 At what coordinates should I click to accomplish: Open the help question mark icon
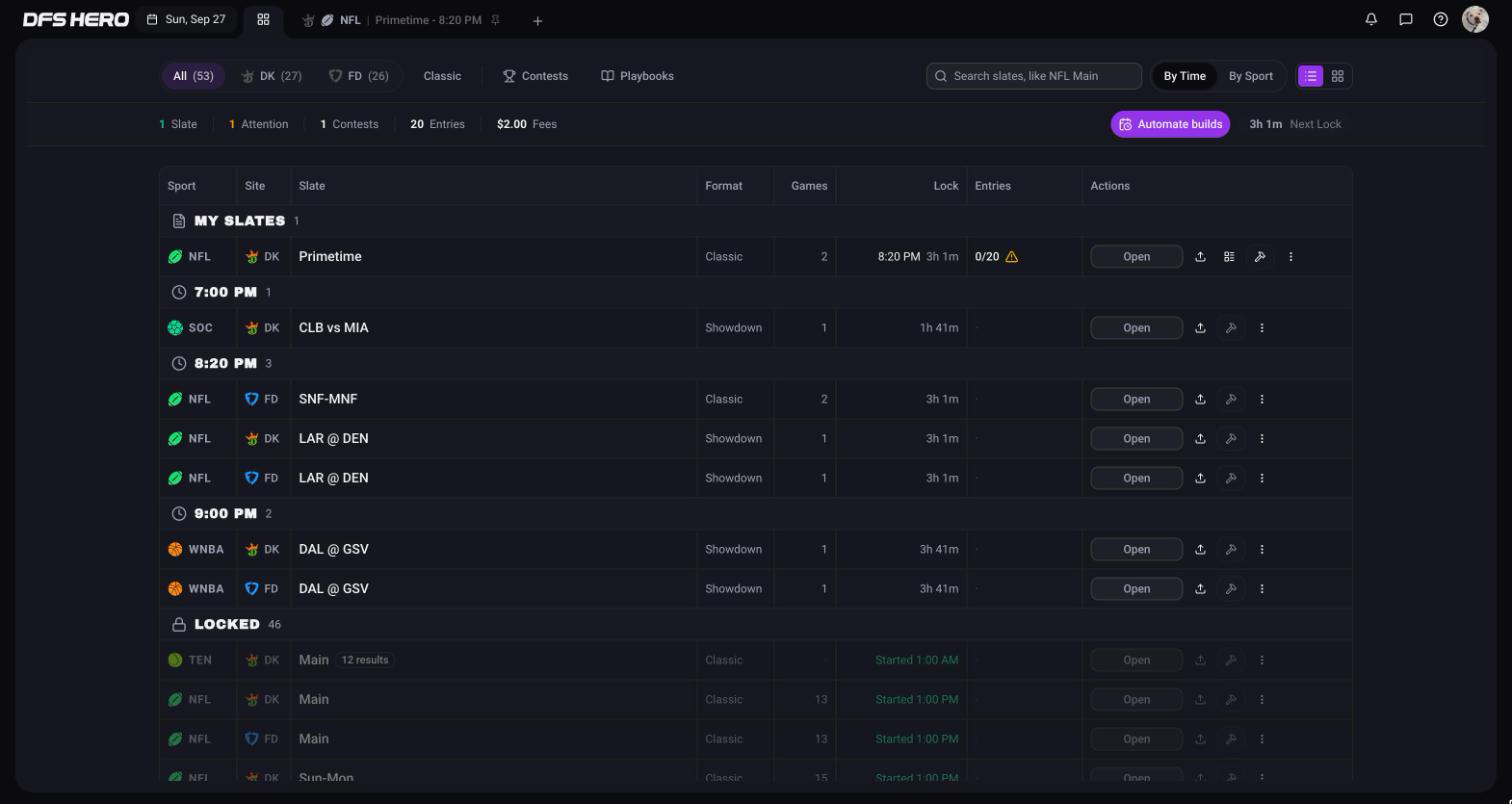click(1440, 19)
